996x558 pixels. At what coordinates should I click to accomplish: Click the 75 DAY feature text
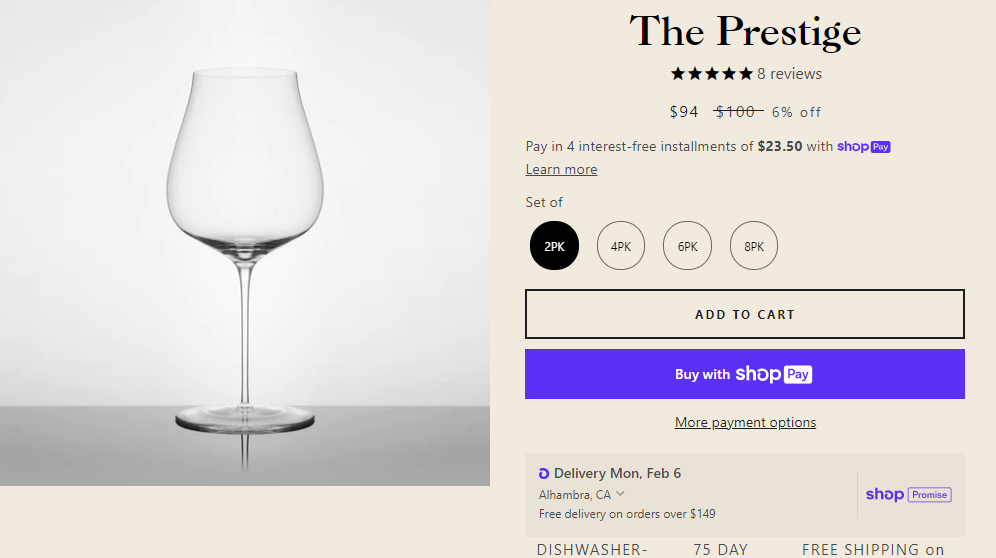click(x=720, y=549)
